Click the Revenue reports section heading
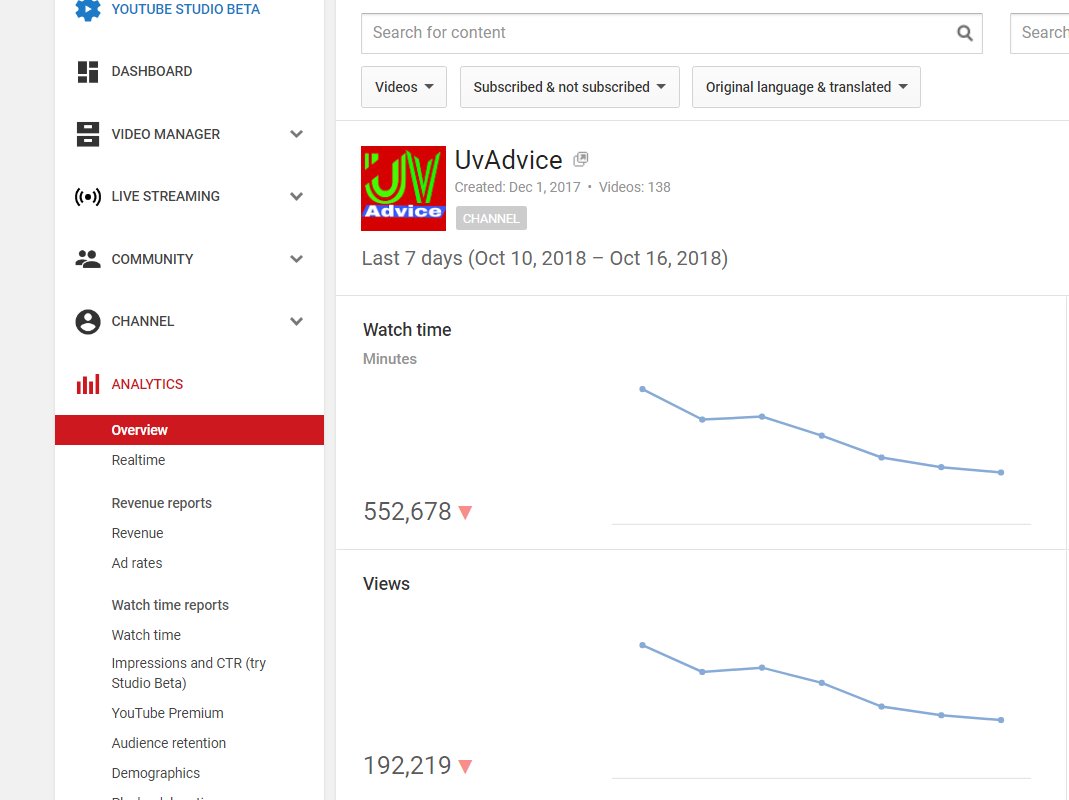Image resolution: width=1069 pixels, height=800 pixels. pos(162,503)
